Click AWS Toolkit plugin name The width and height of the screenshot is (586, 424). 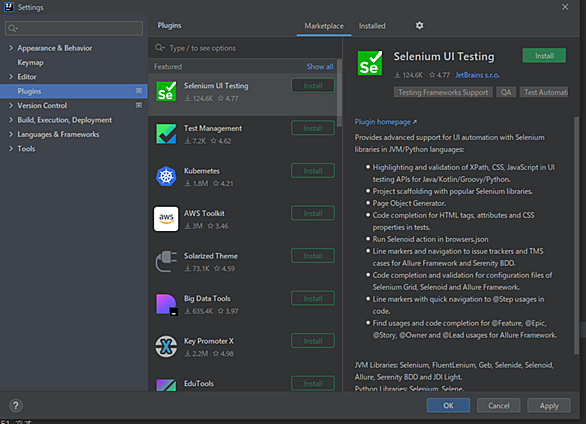pyautogui.click(x=204, y=213)
